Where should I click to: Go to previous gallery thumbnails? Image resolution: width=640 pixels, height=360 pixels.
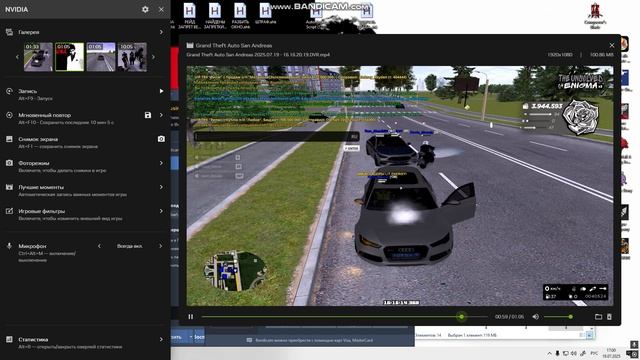(x=17, y=57)
